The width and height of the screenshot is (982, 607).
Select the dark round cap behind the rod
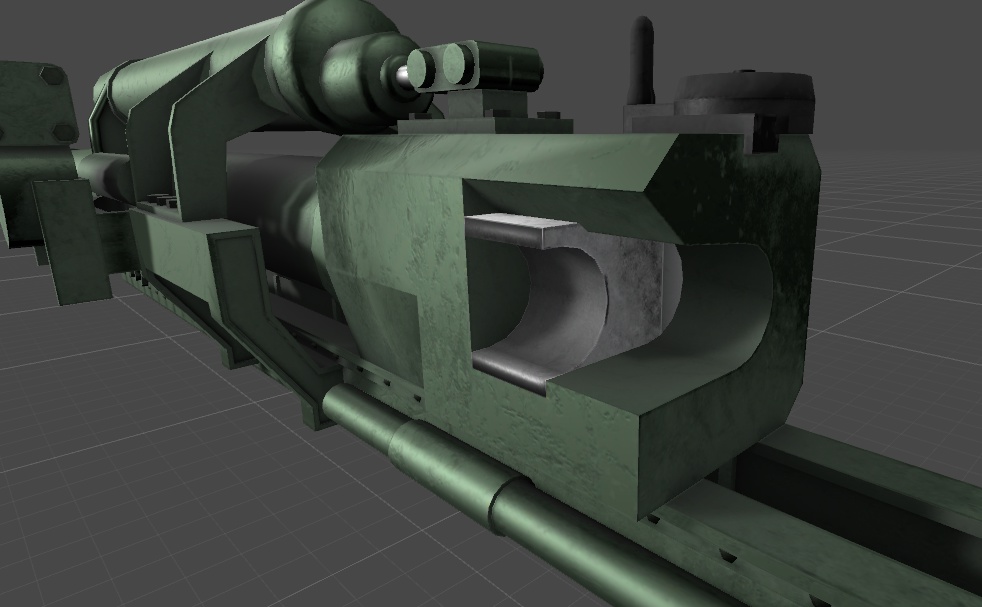click(747, 94)
